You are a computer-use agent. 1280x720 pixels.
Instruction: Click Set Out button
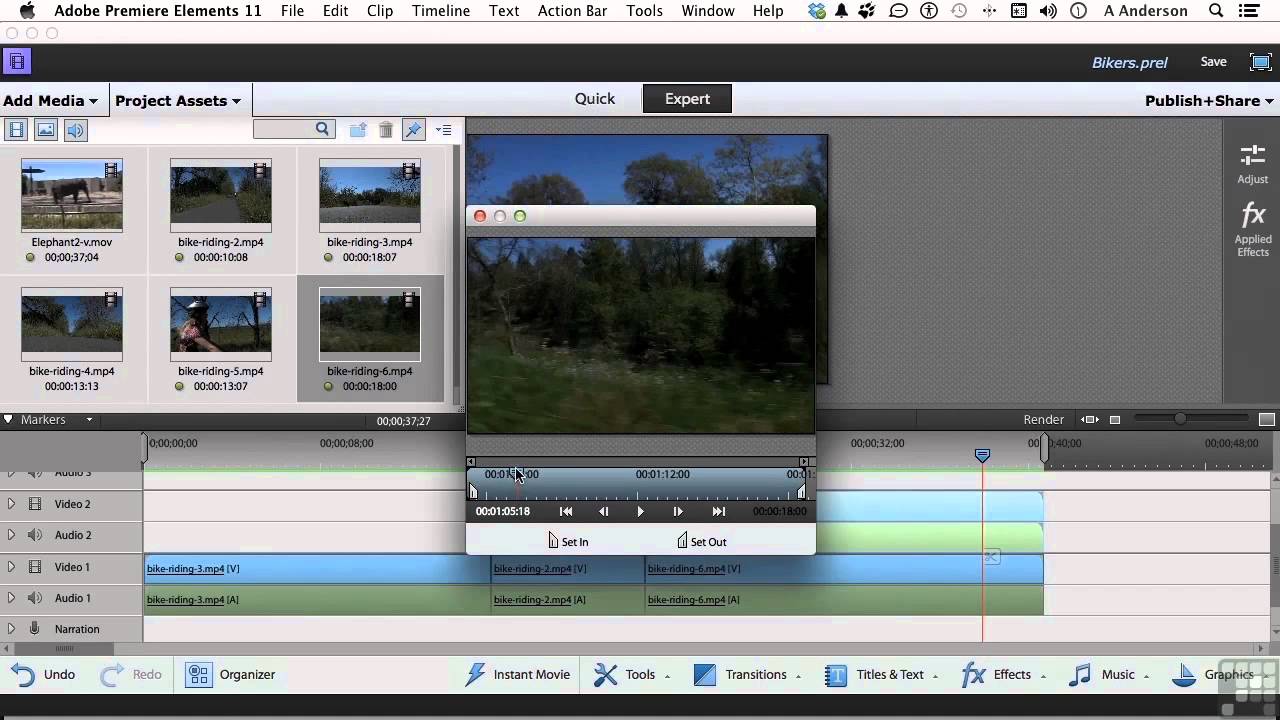[x=701, y=541]
